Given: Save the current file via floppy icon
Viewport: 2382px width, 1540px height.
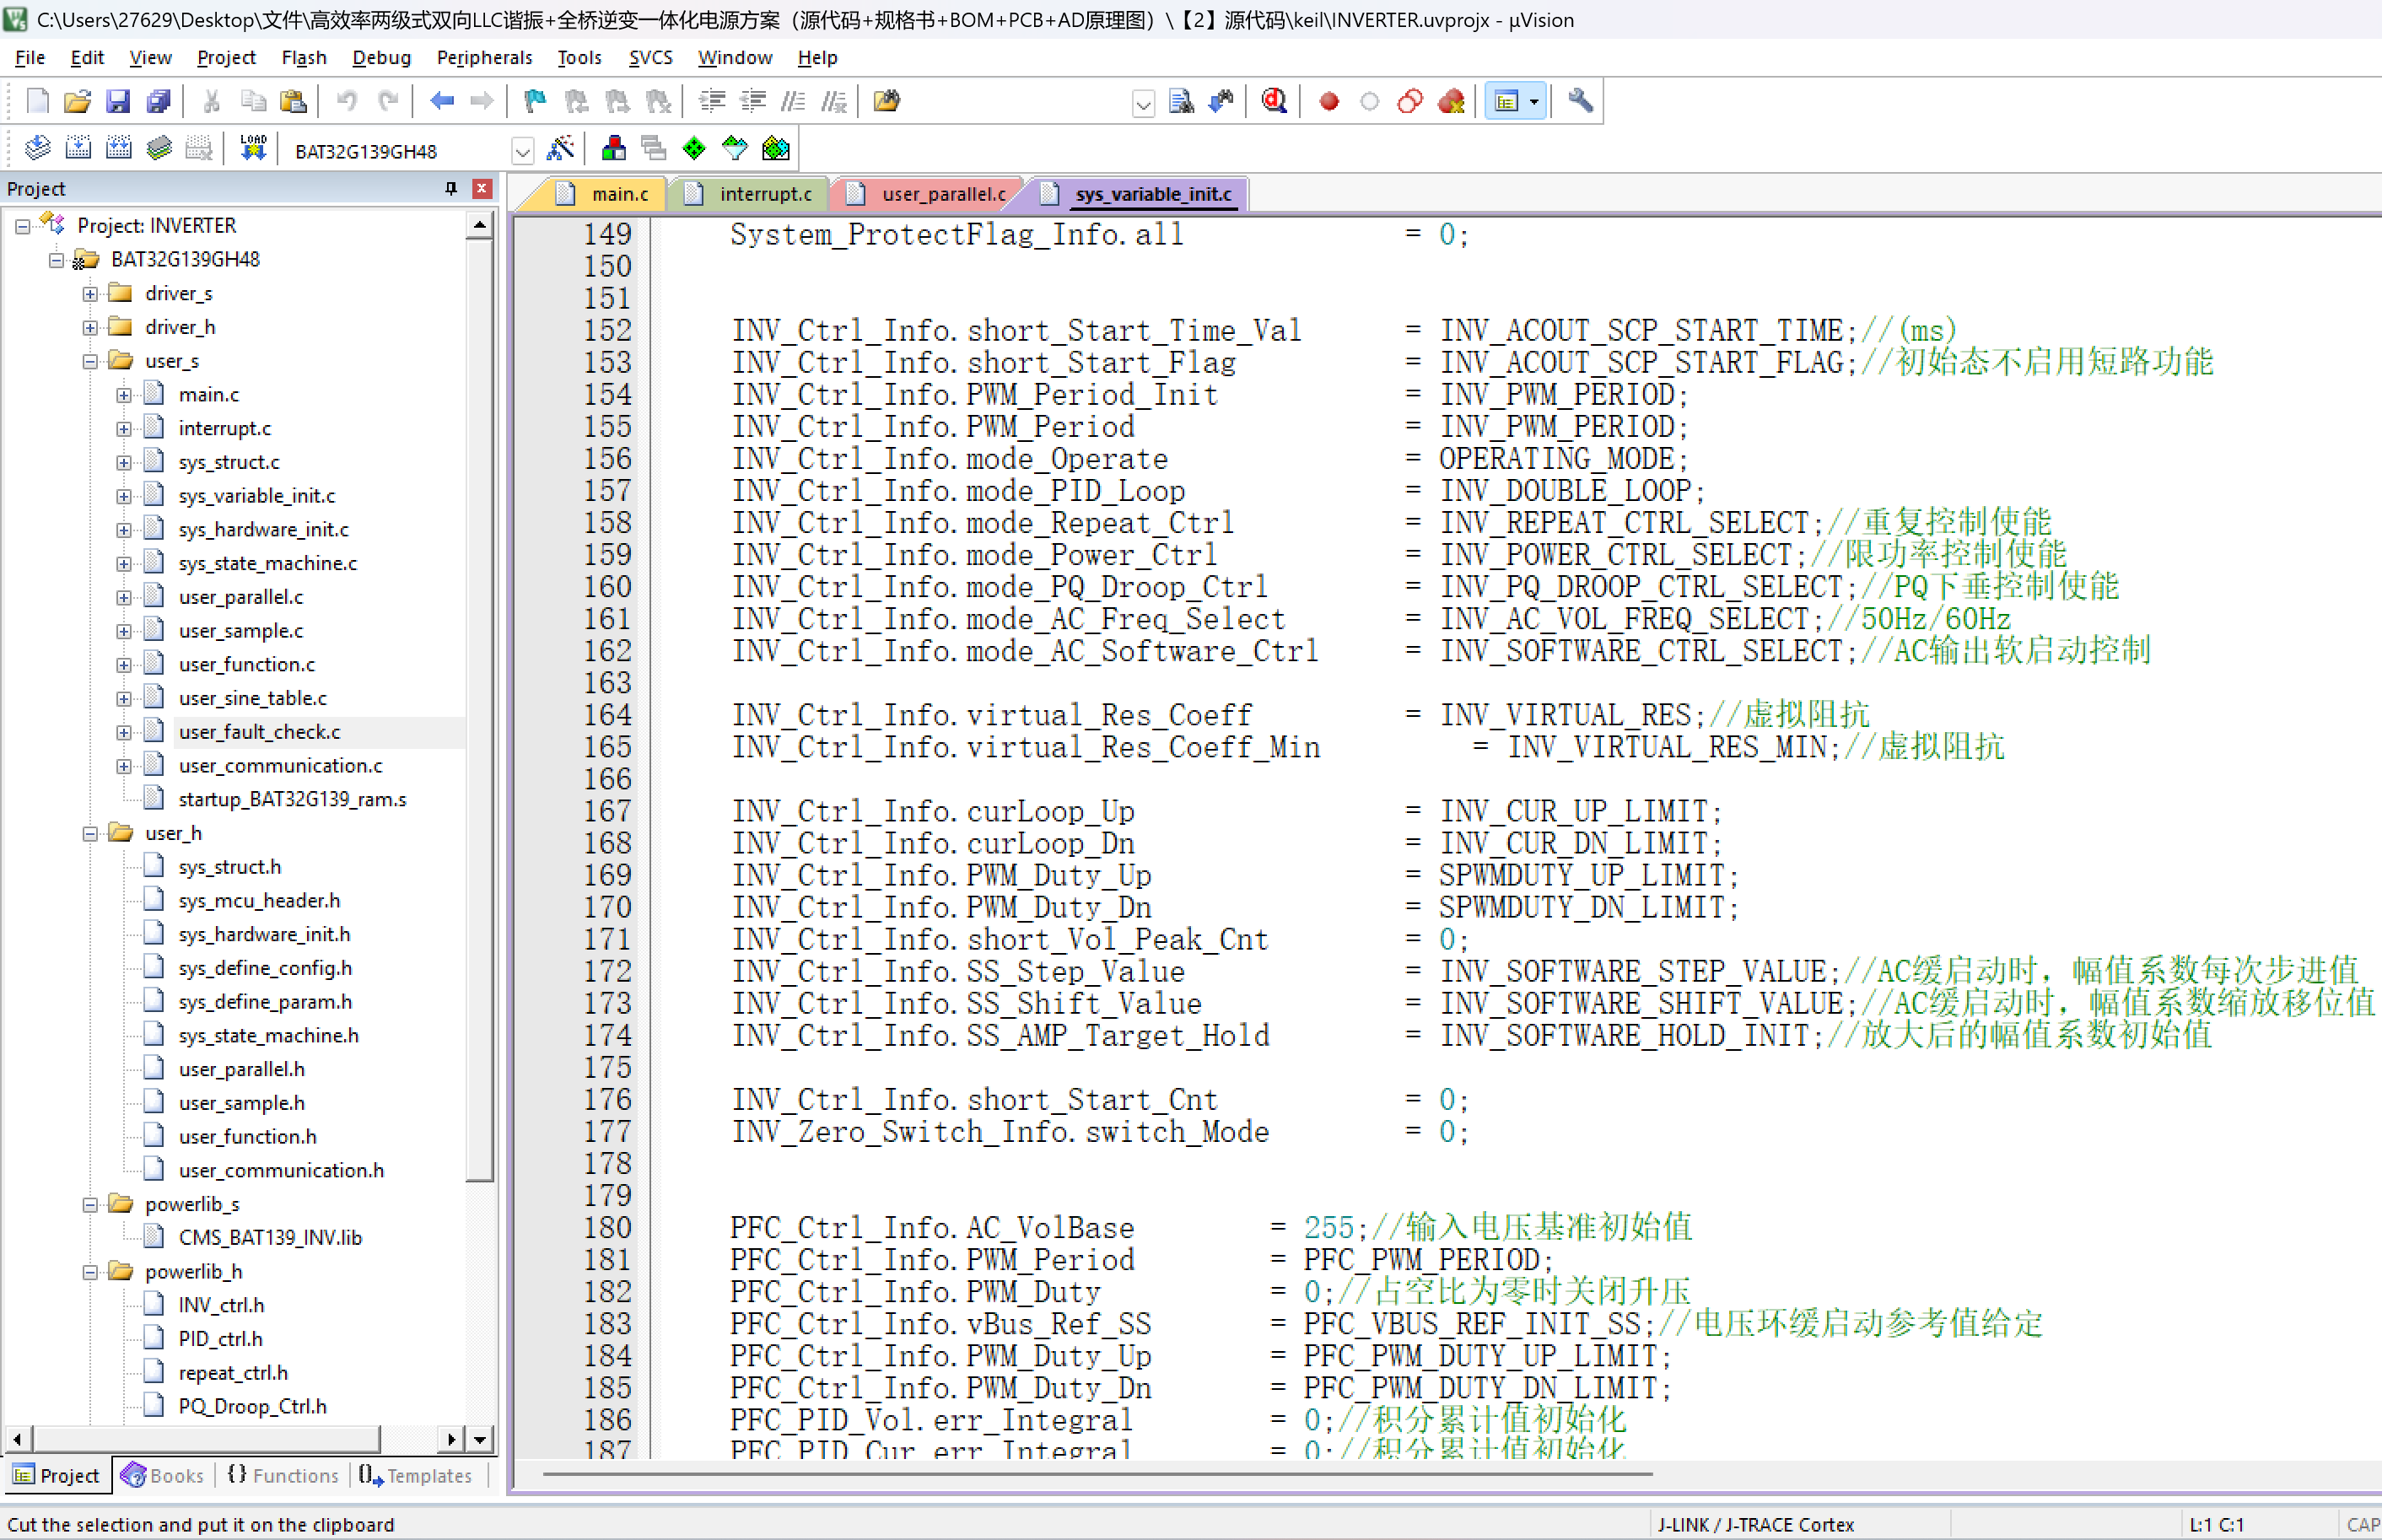Looking at the screenshot, I should click(118, 101).
